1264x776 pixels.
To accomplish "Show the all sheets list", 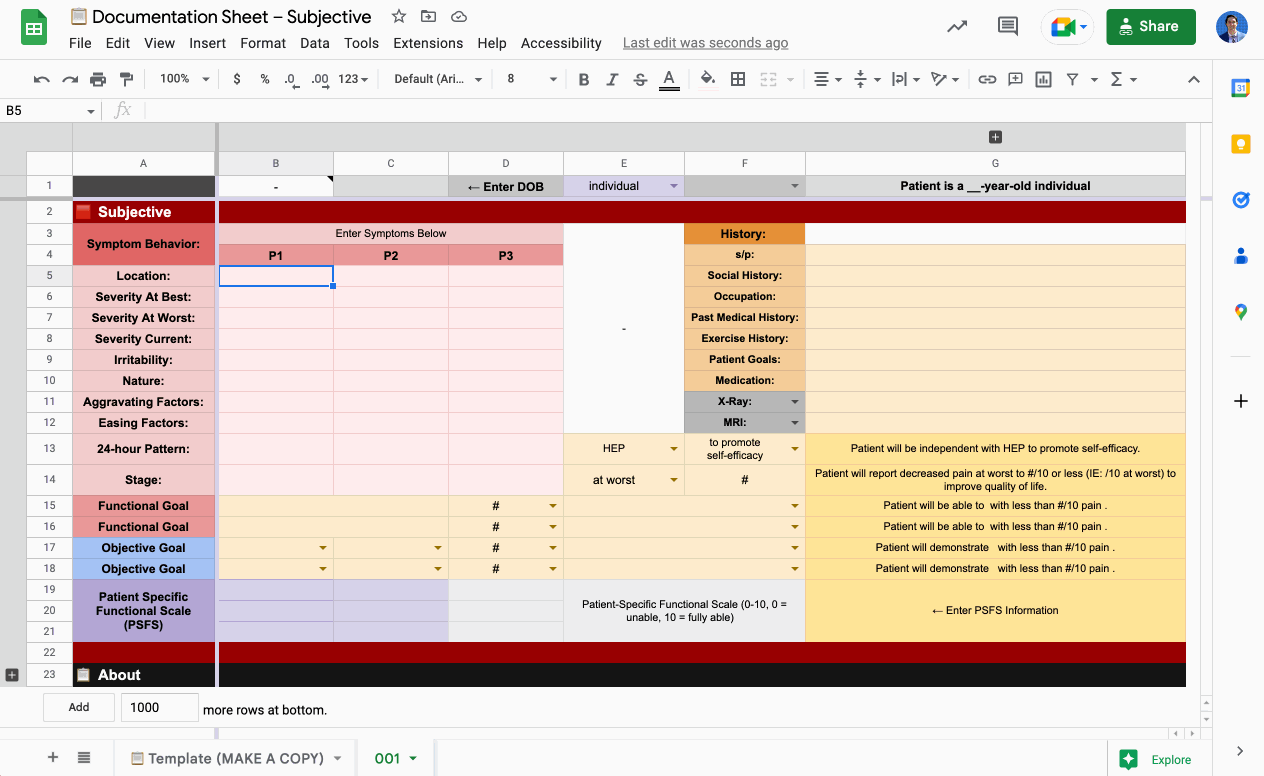I will click(84, 758).
